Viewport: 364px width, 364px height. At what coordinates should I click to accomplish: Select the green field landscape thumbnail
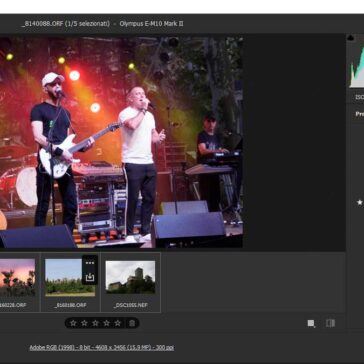(70, 278)
